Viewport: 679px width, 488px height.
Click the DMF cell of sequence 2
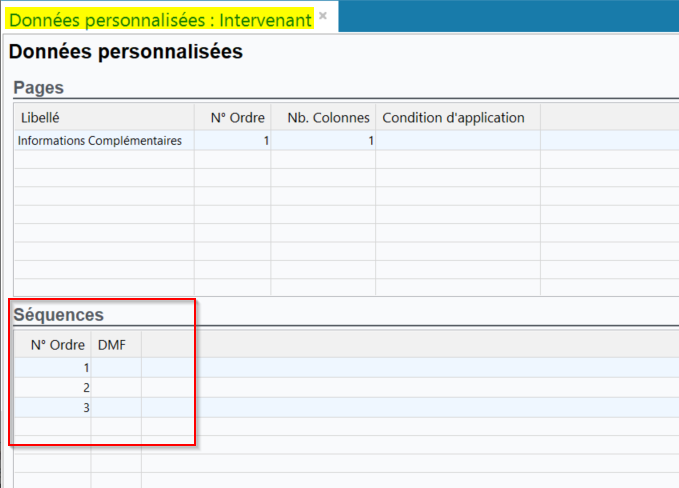click(116, 388)
